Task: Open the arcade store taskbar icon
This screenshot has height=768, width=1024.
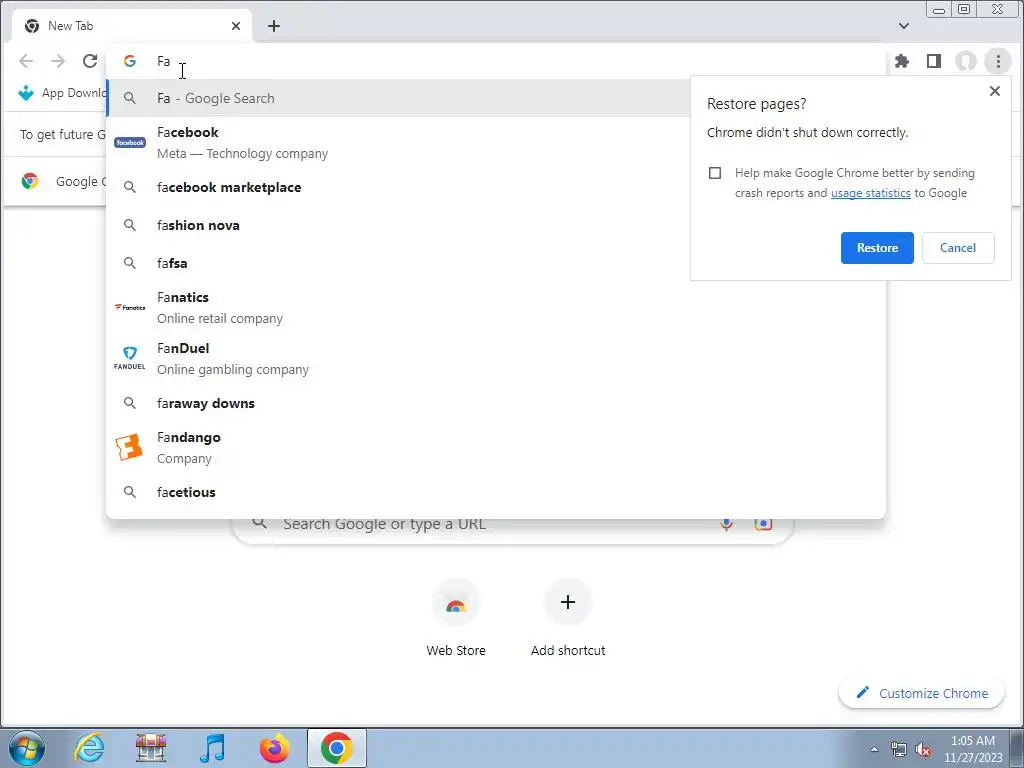Action: click(151, 748)
